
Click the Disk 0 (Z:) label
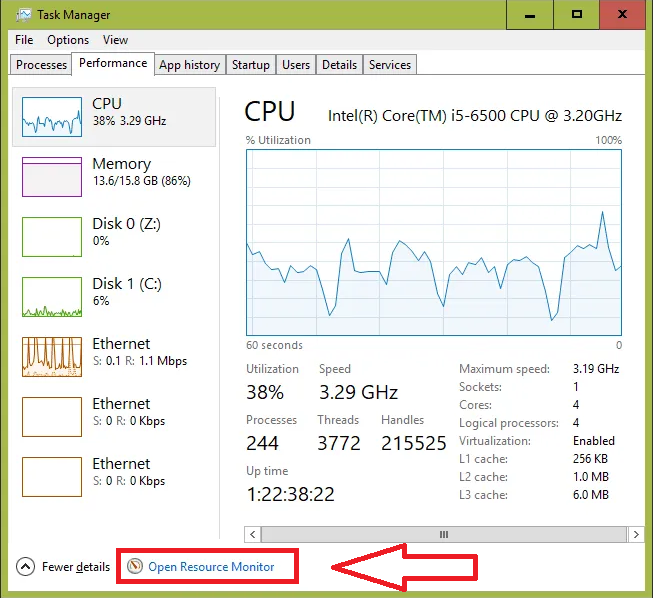pos(126,224)
